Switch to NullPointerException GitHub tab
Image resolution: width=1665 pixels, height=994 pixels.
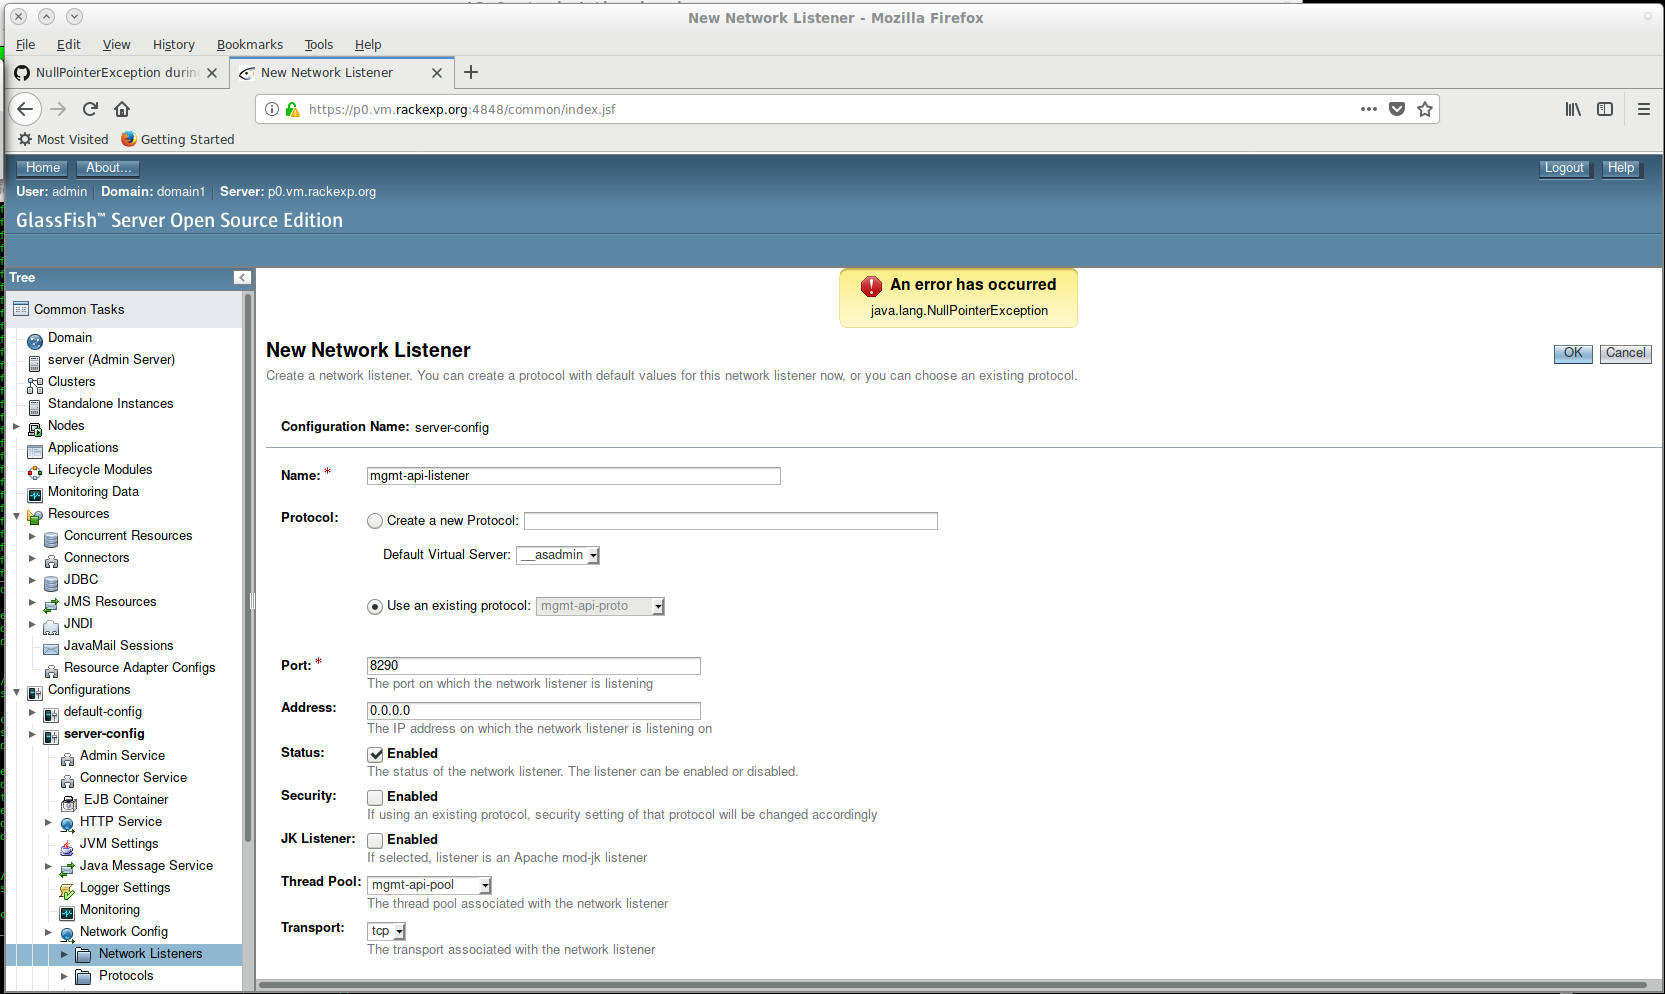click(x=116, y=73)
